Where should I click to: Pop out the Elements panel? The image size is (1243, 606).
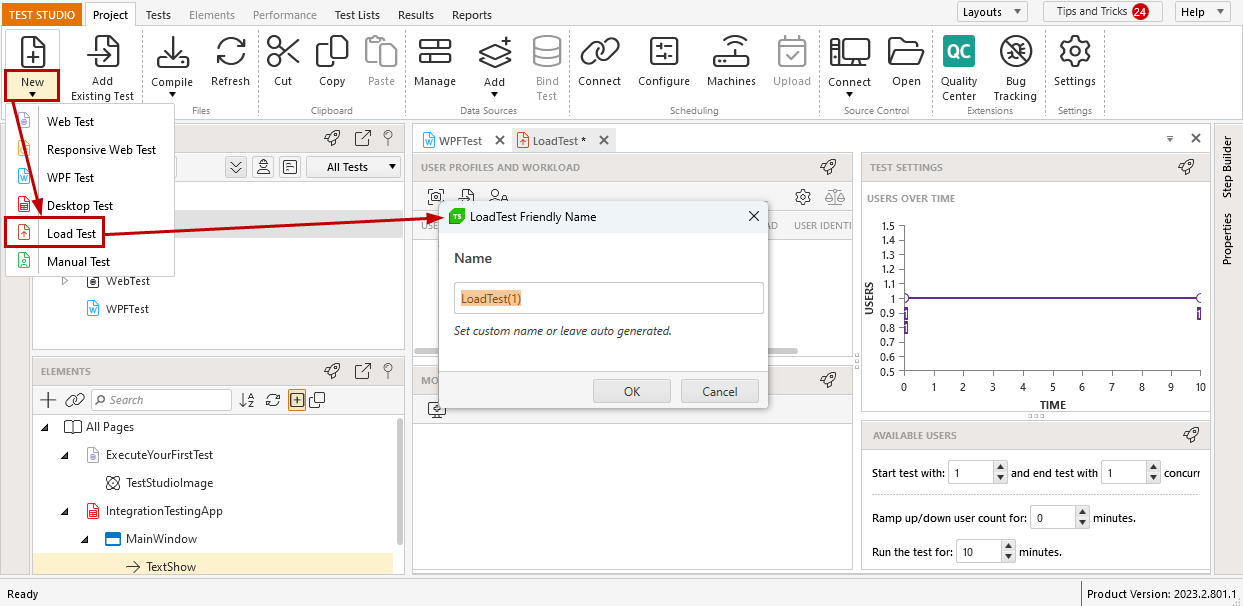click(x=363, y=371)
